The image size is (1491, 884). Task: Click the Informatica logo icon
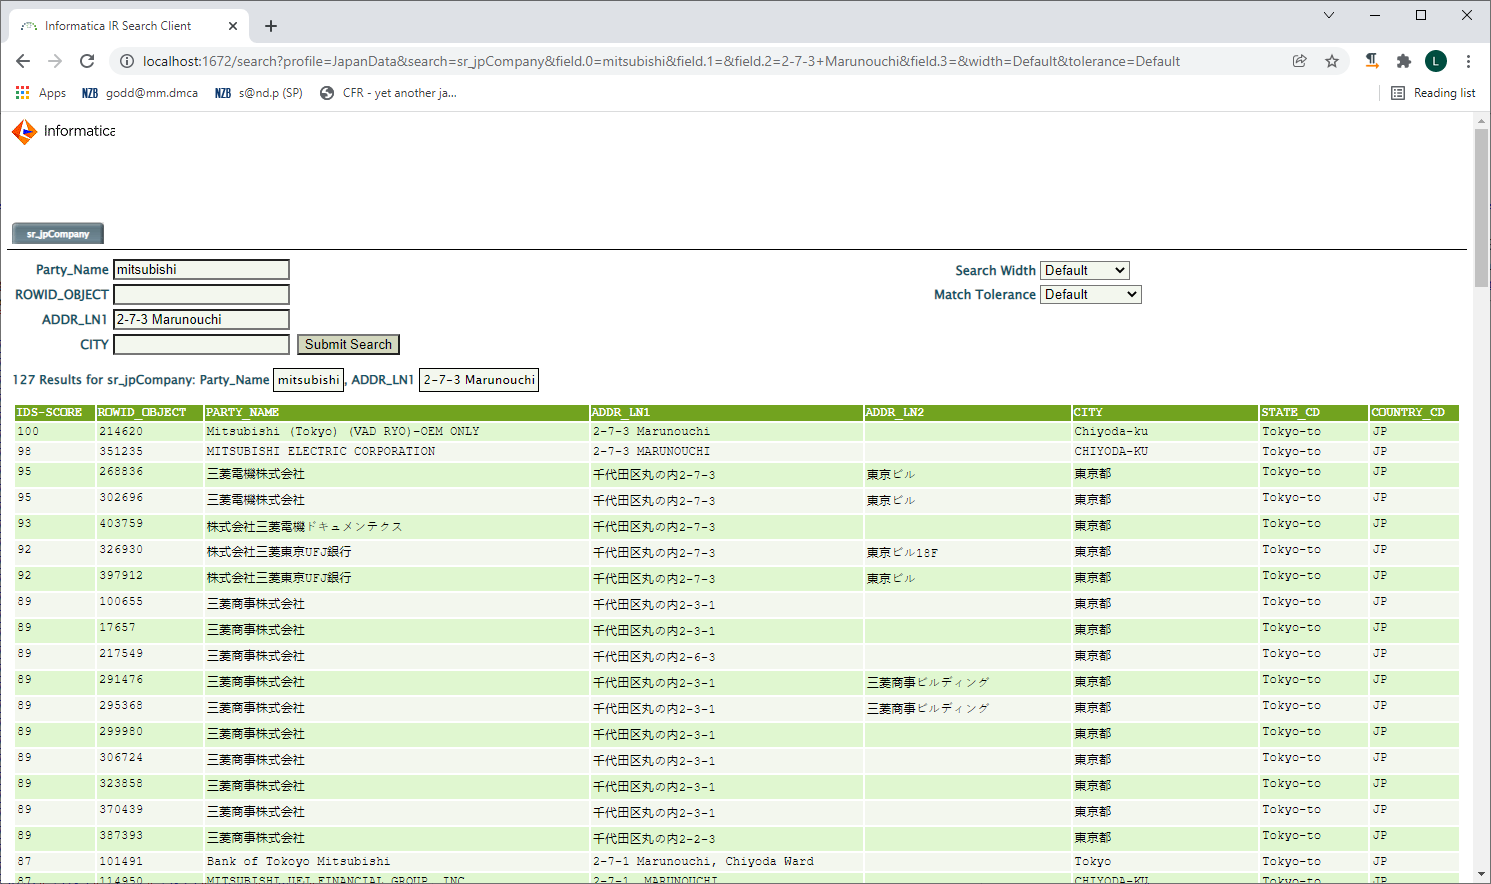(24, 131)
